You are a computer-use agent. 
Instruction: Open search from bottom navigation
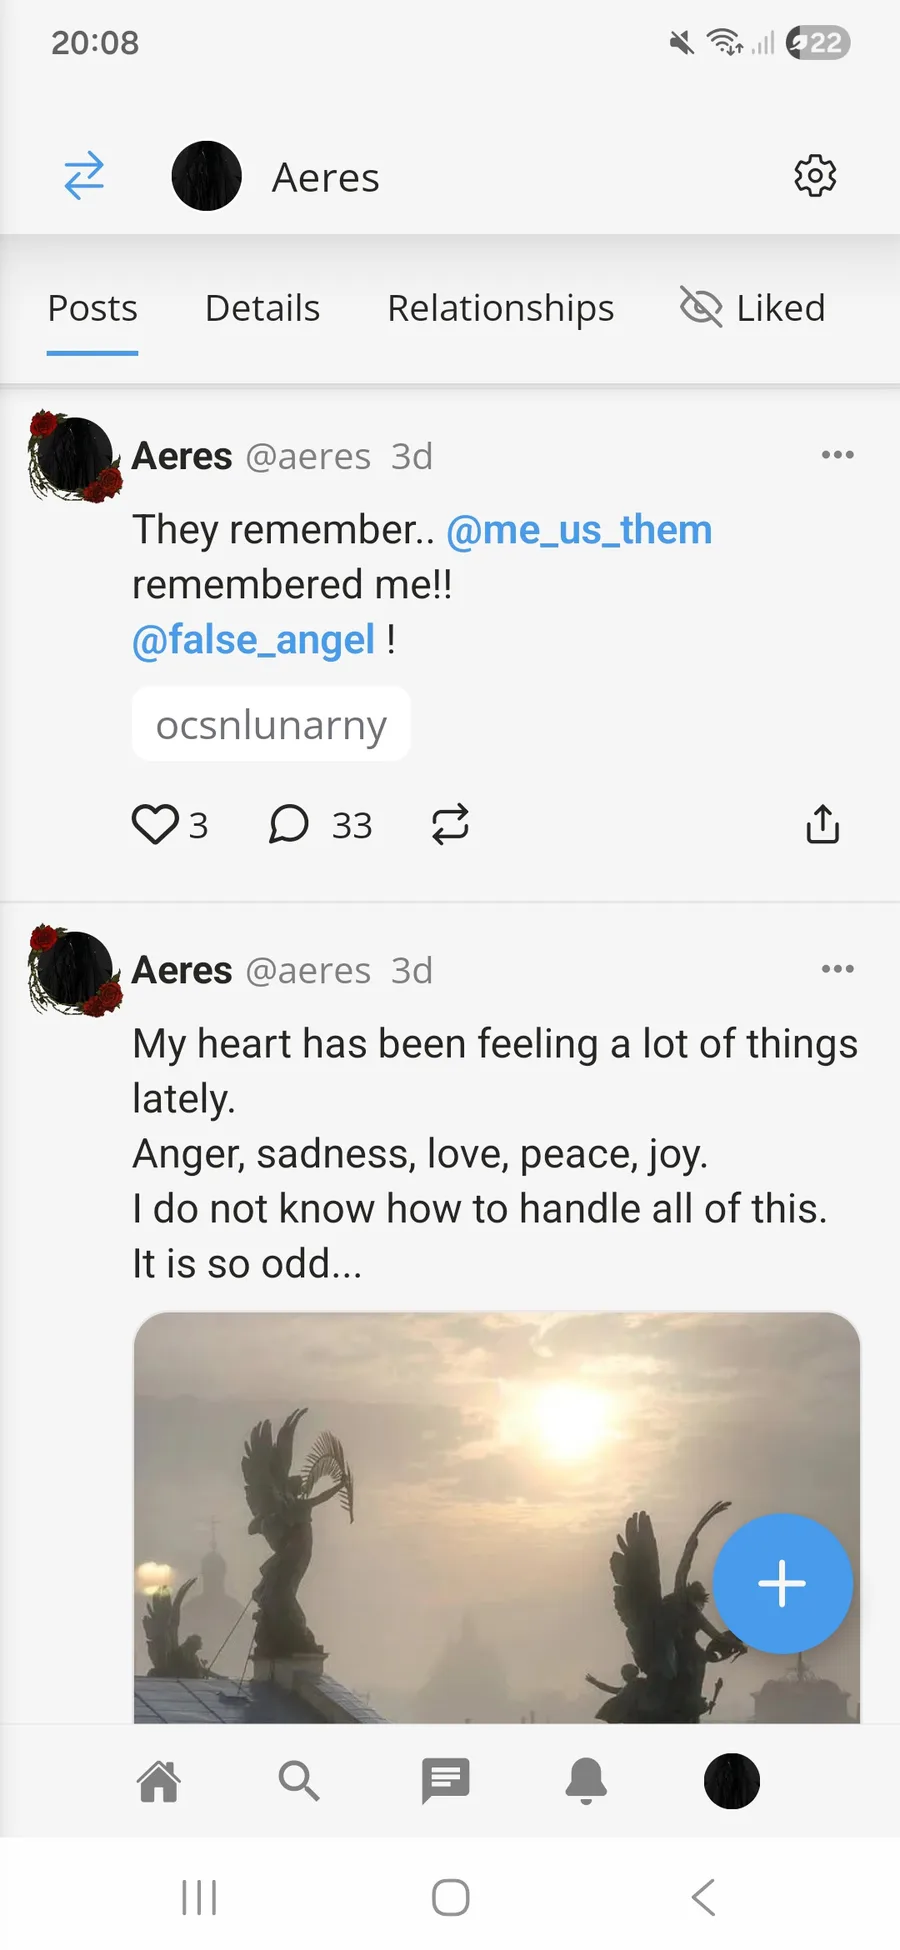(x=298, y=1781)
